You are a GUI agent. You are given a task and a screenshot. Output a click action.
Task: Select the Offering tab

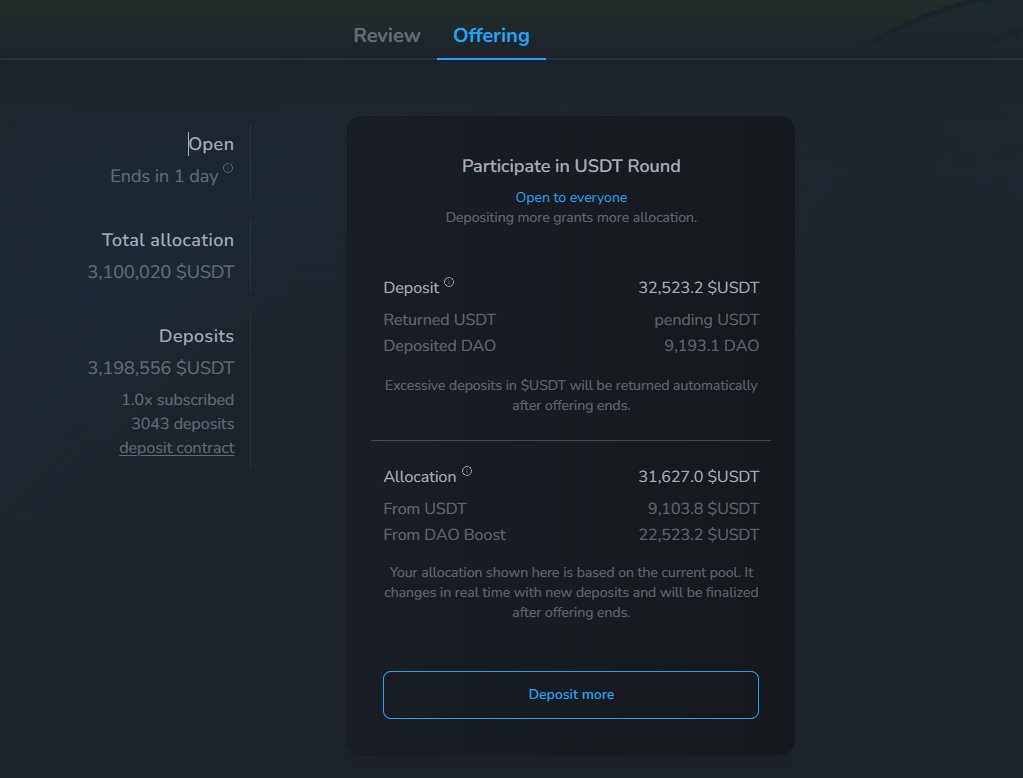[x=491, y=35]
